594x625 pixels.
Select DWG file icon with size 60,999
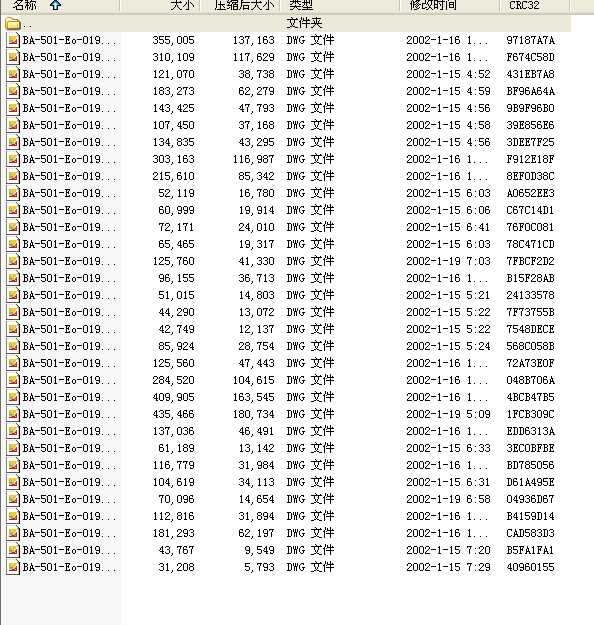click(x=13, y=210)
